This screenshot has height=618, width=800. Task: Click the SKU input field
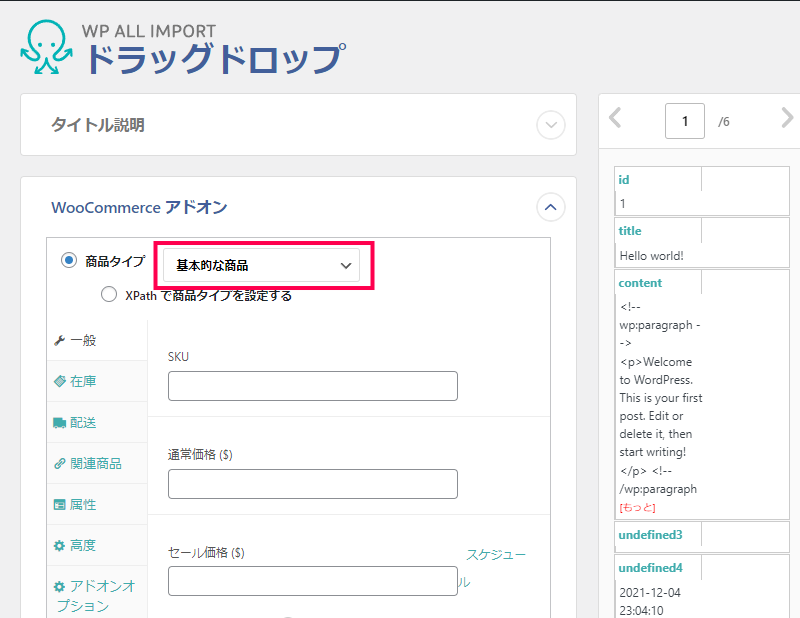(313, 386)
